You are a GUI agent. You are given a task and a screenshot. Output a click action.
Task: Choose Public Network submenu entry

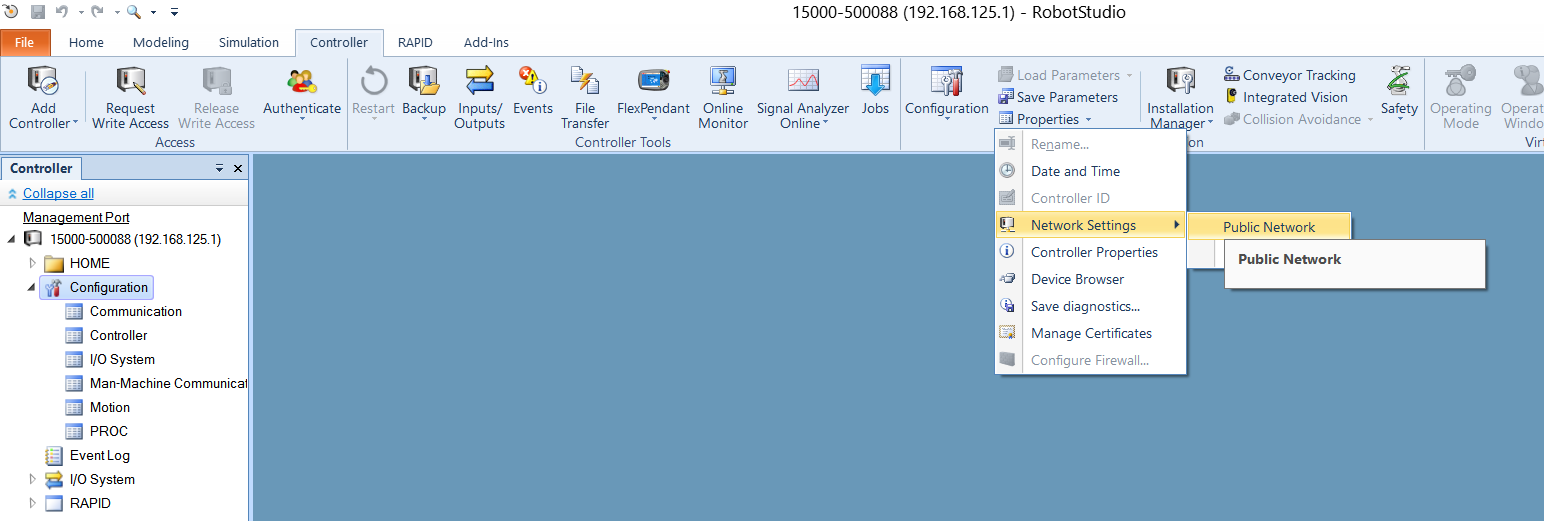(1269, 227)
